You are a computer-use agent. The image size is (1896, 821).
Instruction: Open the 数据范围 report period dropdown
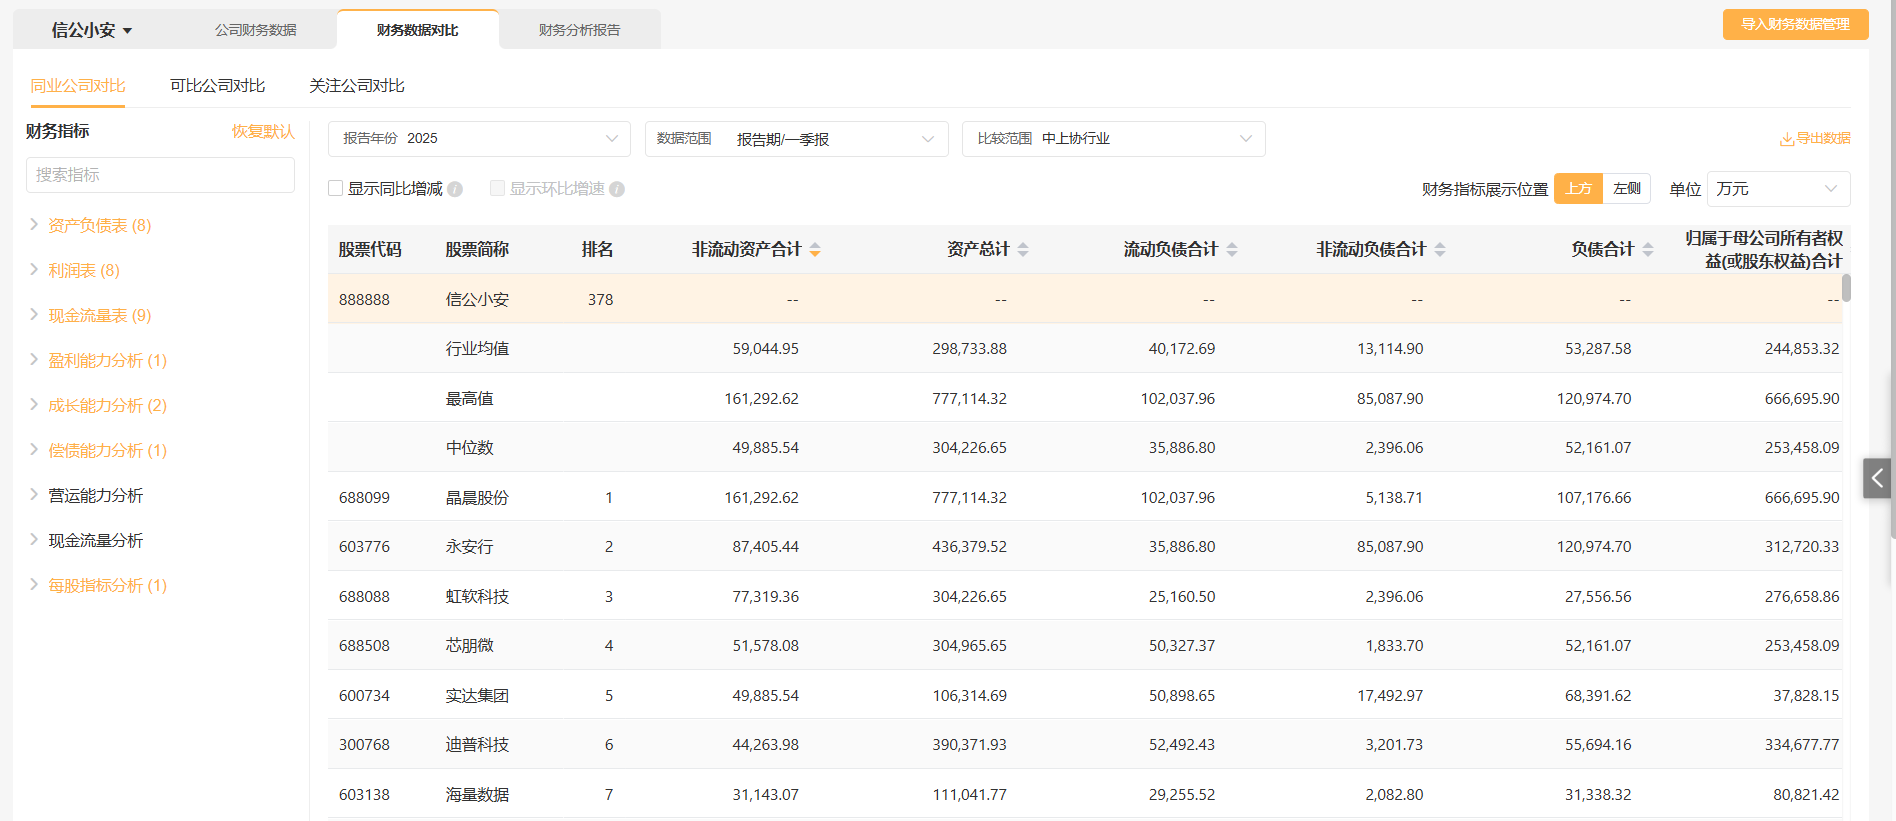(x=796, y=139)
